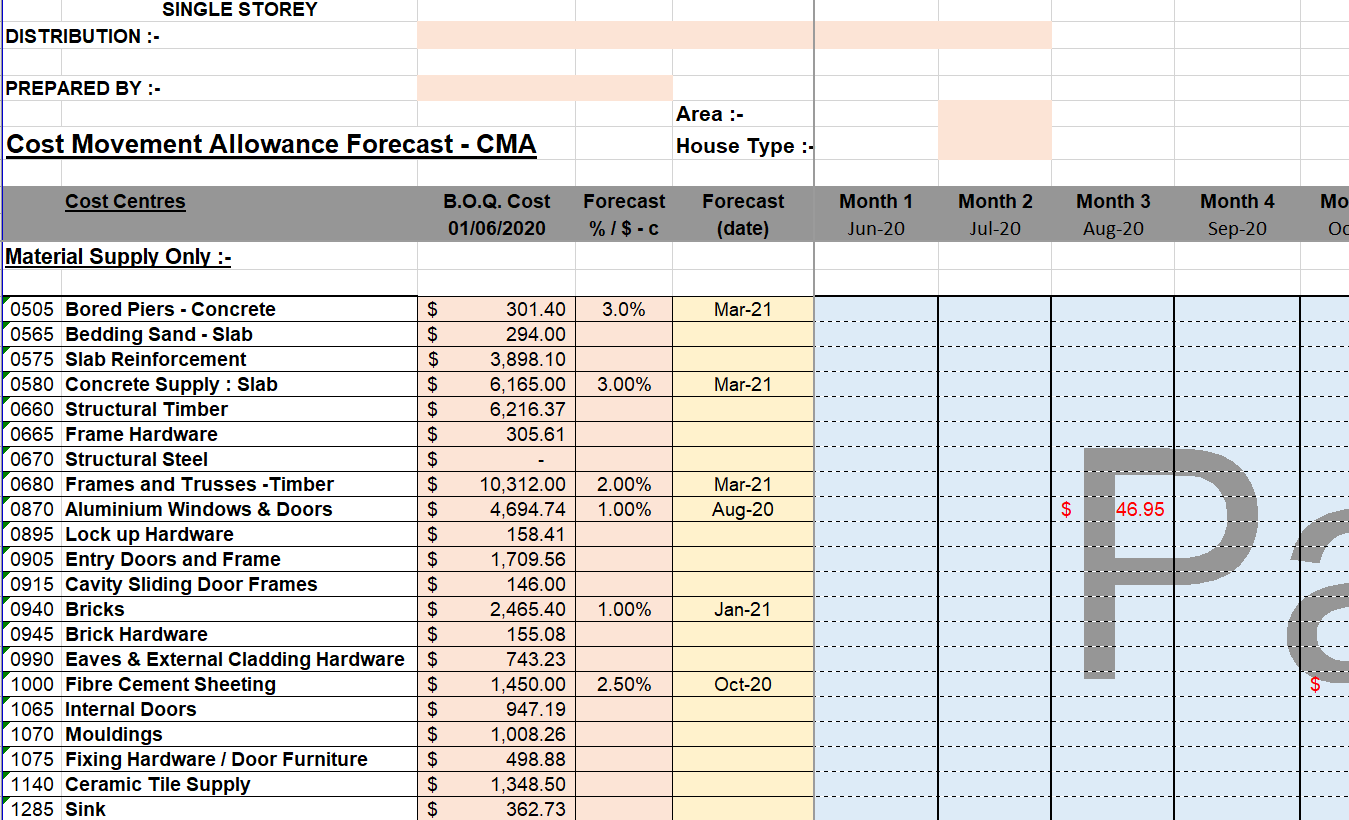This screenshot has height=820, width=1349.
Task: Click the 0505 cost centre code cell
Action: coord(34,310)
